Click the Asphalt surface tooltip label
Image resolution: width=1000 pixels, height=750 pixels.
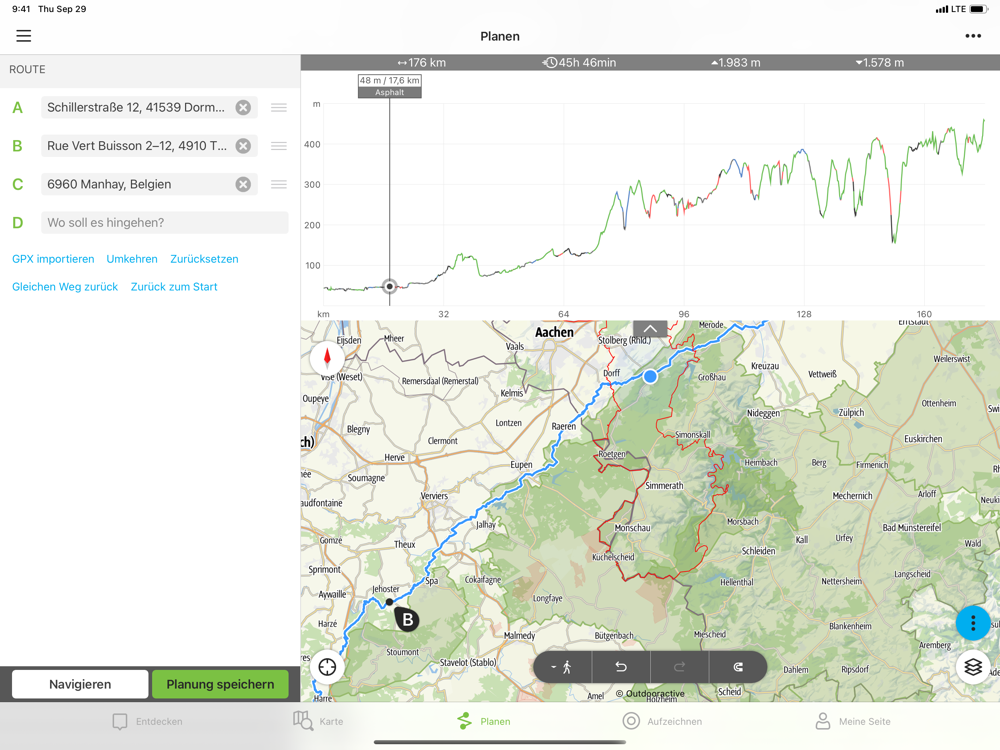tap(390, 92)
